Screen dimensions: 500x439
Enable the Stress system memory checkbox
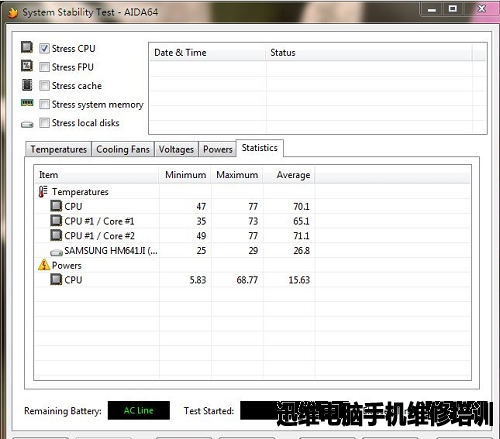[x=44, y=104]
